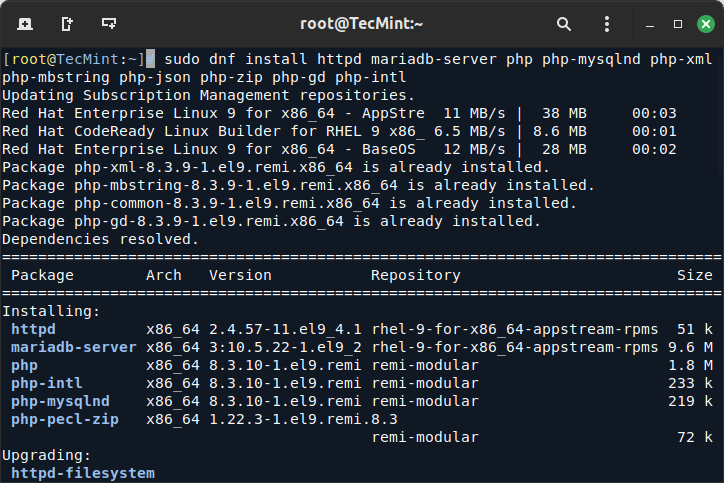724x483 pixels.
Task: Click the Version column header text
Action: 240,275
